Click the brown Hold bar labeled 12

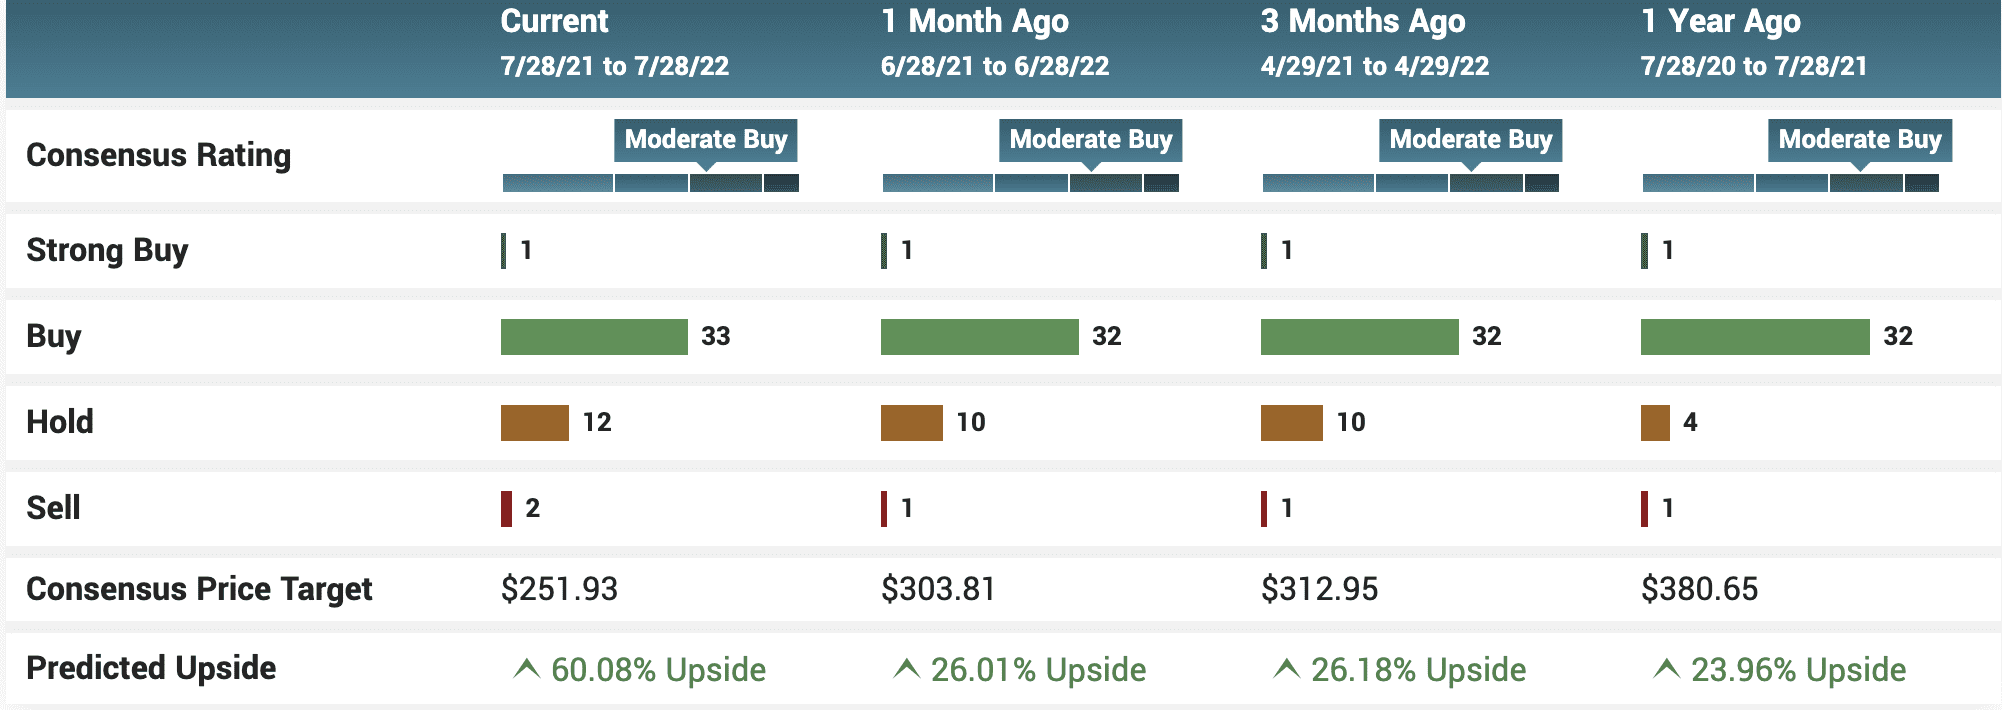(534, 423)
